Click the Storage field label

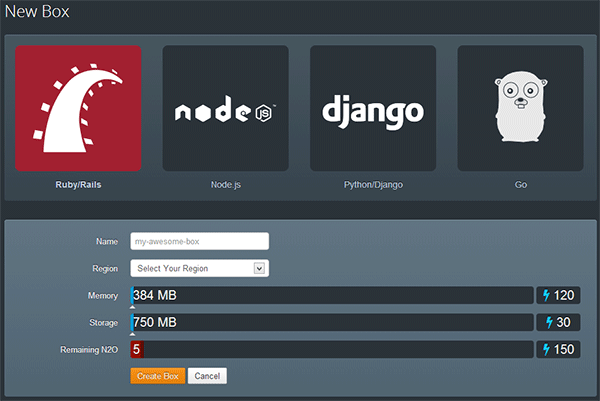[103, 323]
